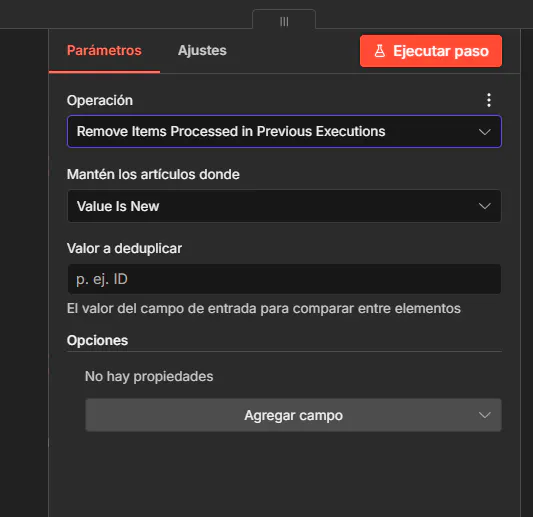Open the Mantén los artículos donde dropdown
This screenshot has width=533, height=517.
click(284, 206)
